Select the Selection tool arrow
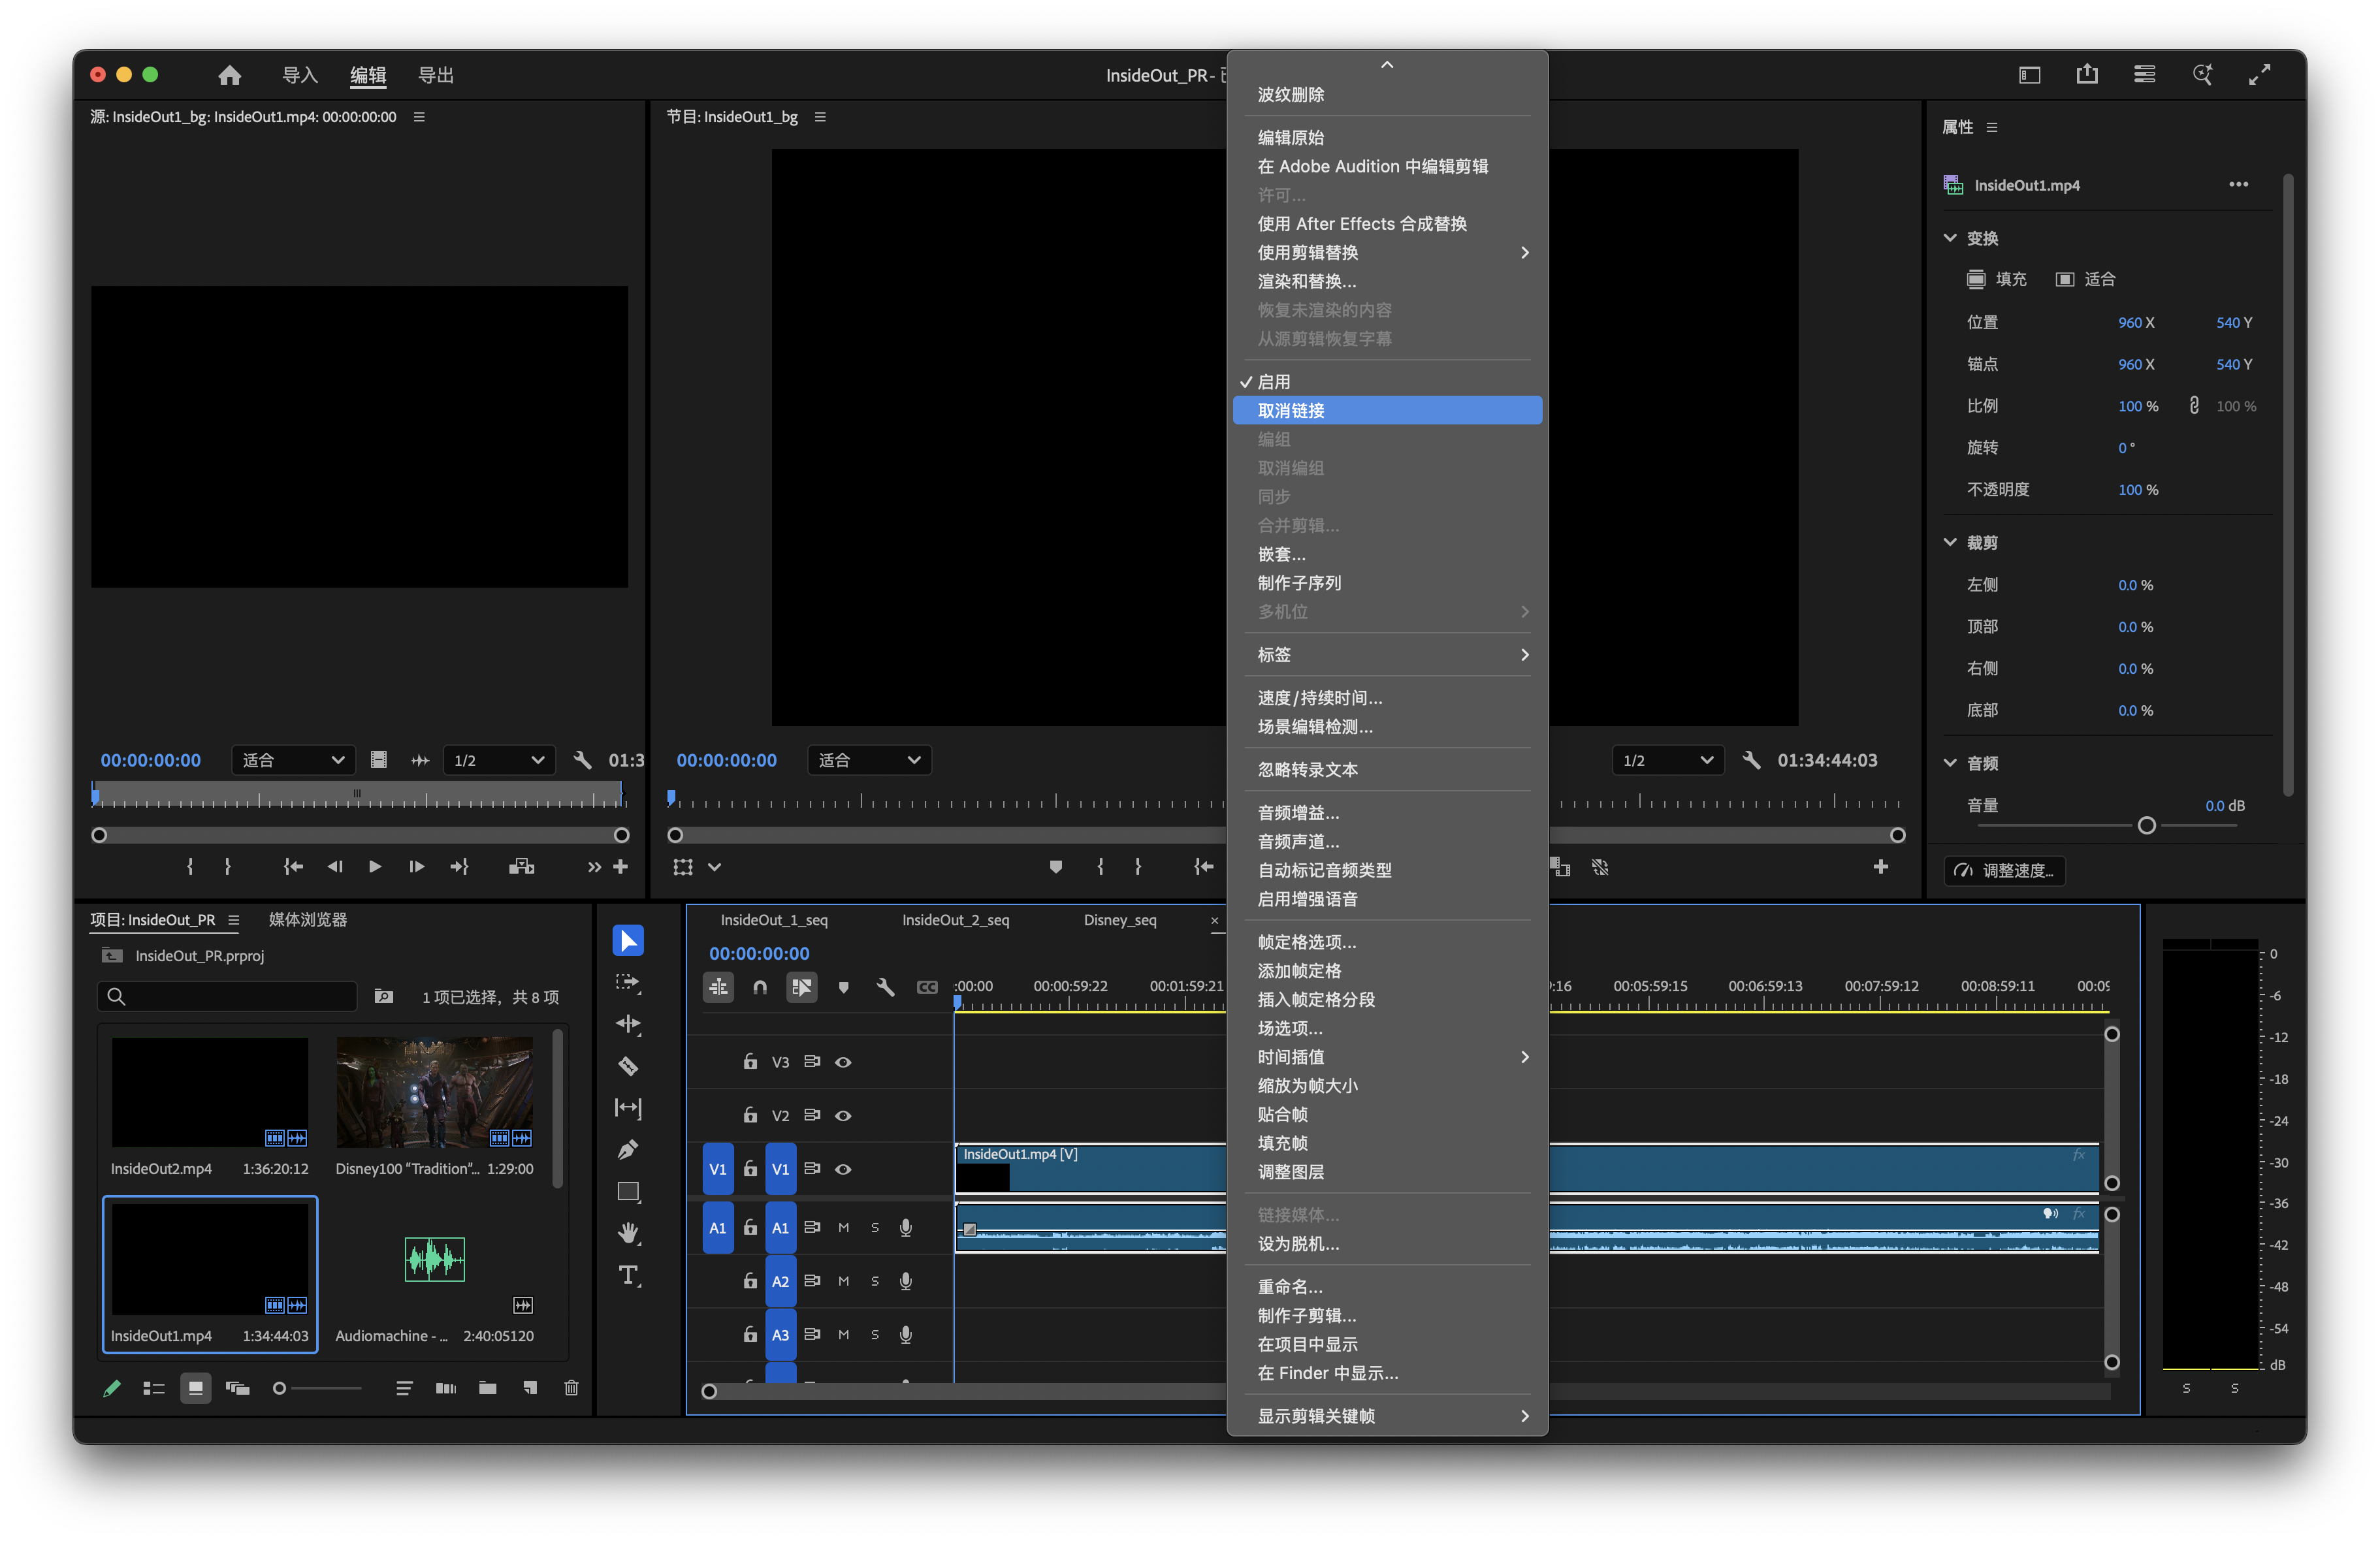This screenshot has width=2380, height=1541. (x=628, y=940)
